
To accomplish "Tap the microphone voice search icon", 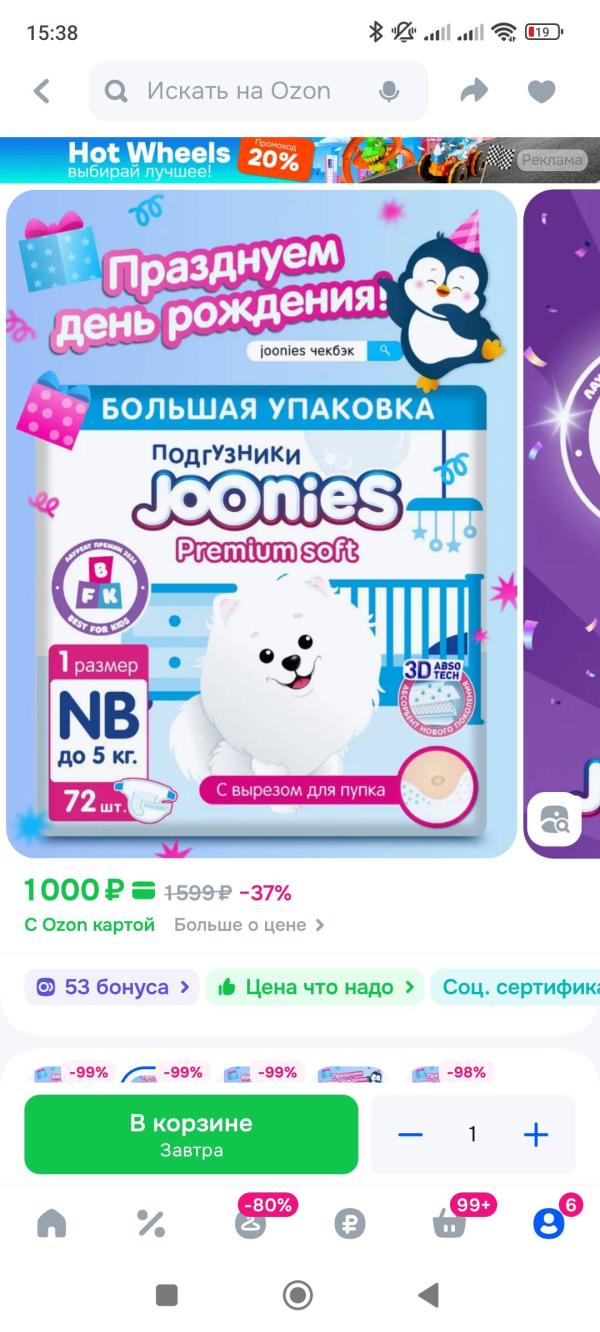I will tap(389, 92).
